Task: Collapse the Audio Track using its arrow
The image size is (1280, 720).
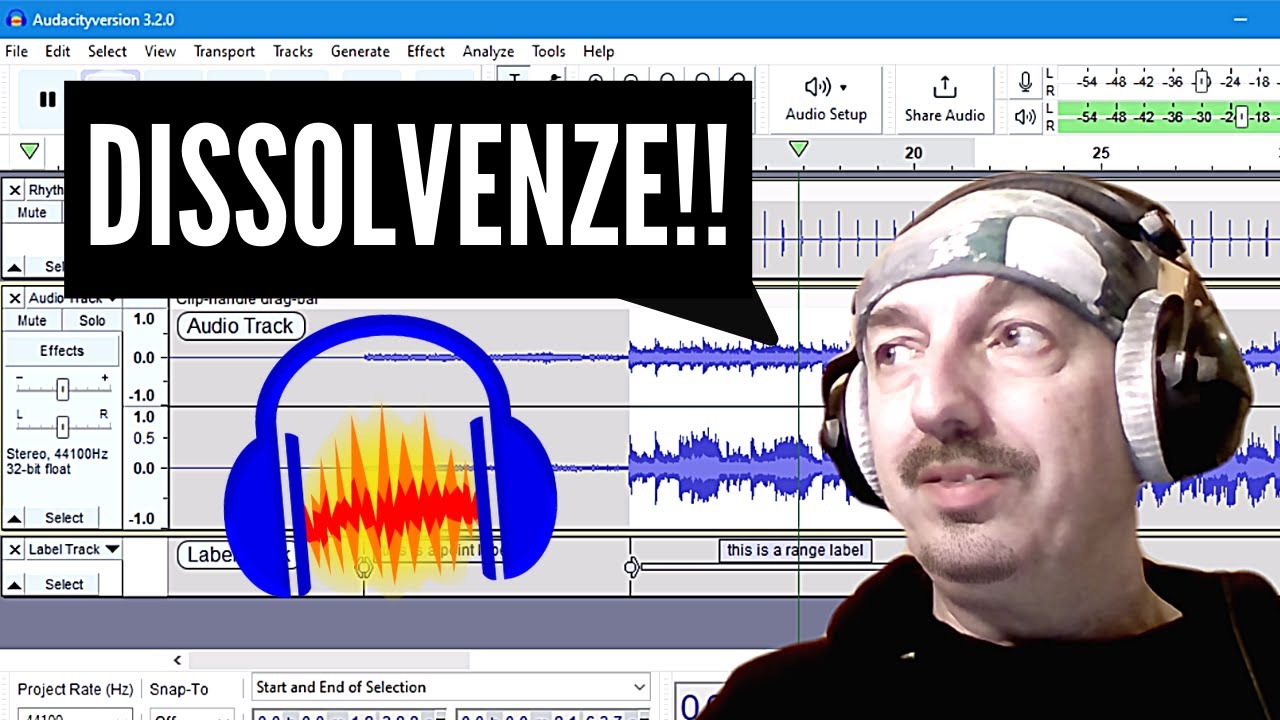Action: tap(15, 518)
